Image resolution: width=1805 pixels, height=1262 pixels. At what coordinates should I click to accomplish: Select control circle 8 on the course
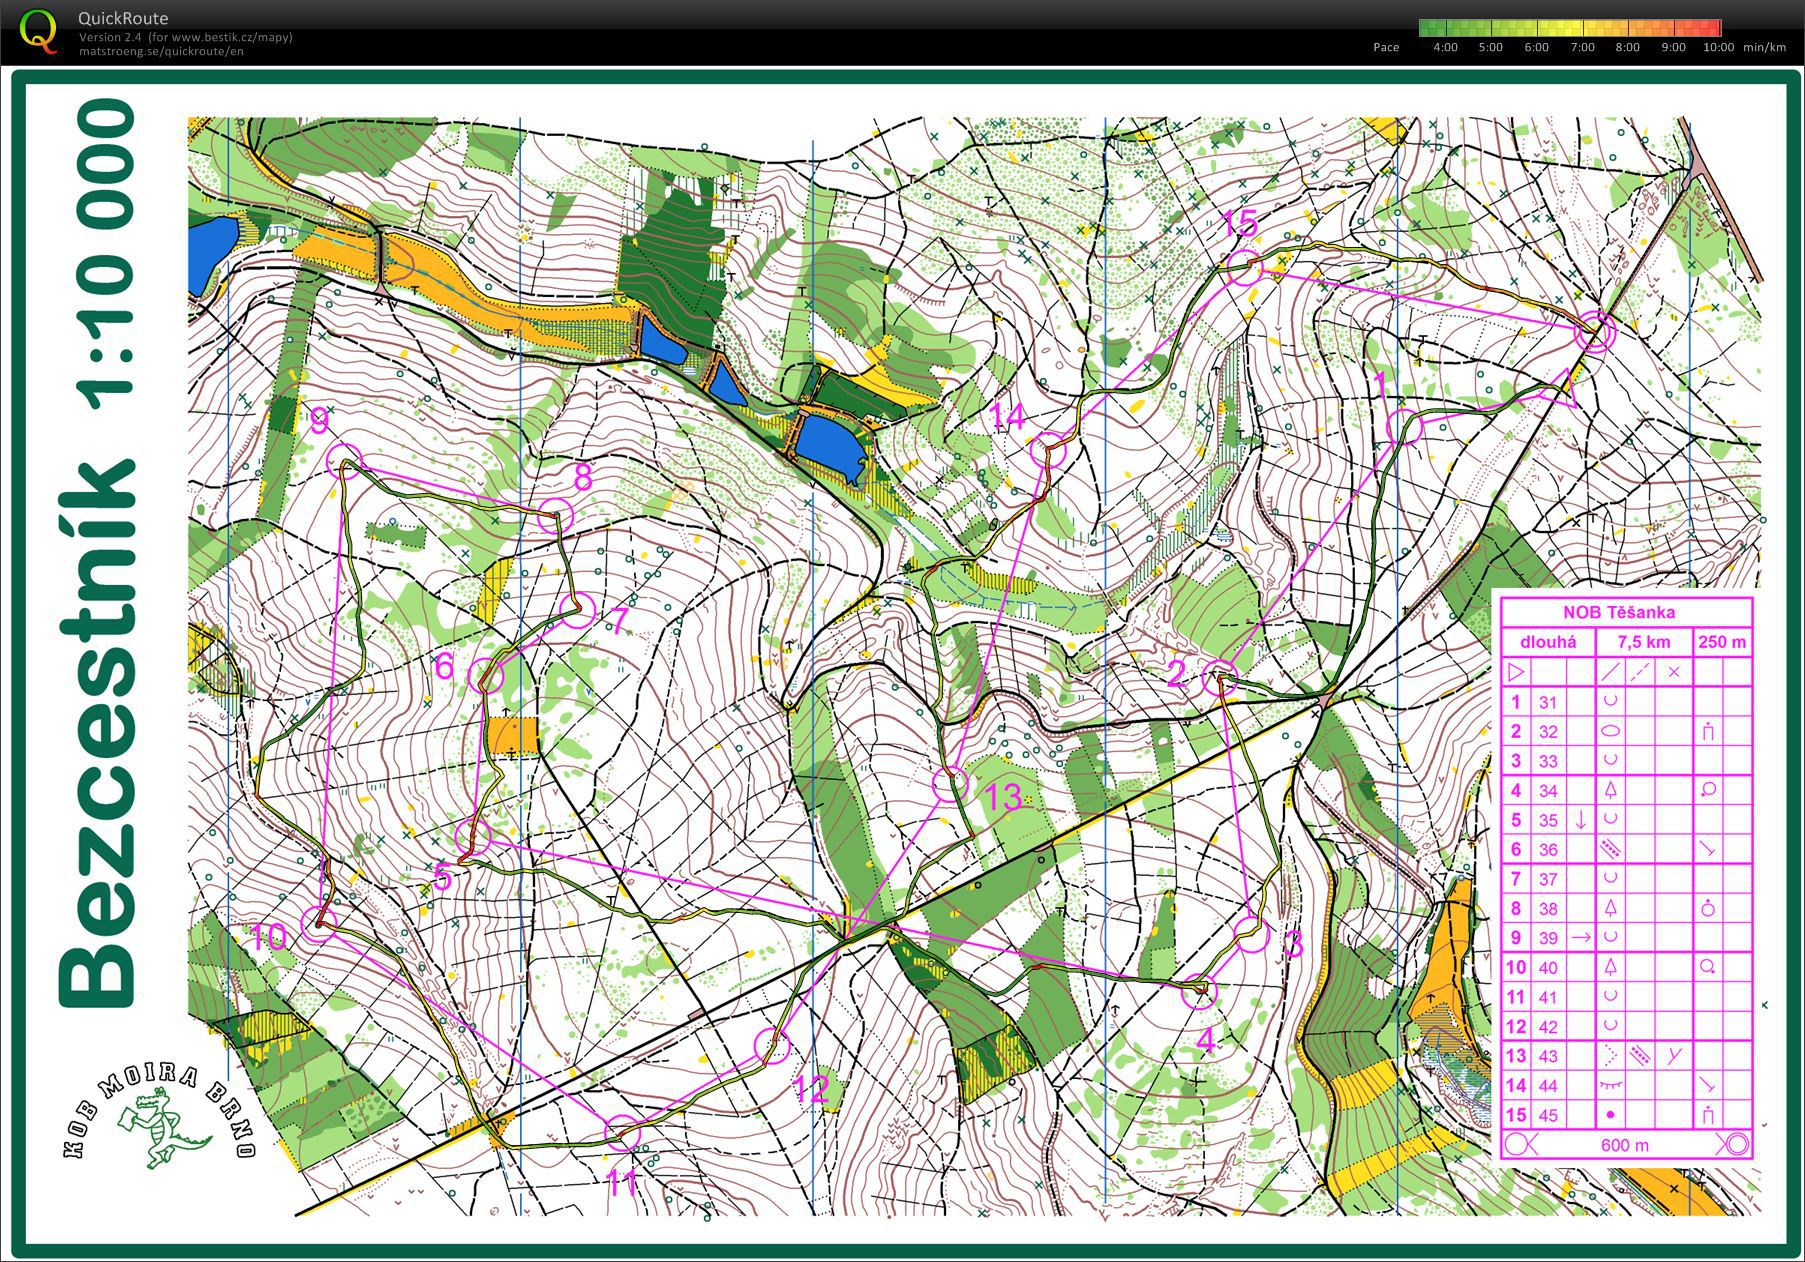556,516
